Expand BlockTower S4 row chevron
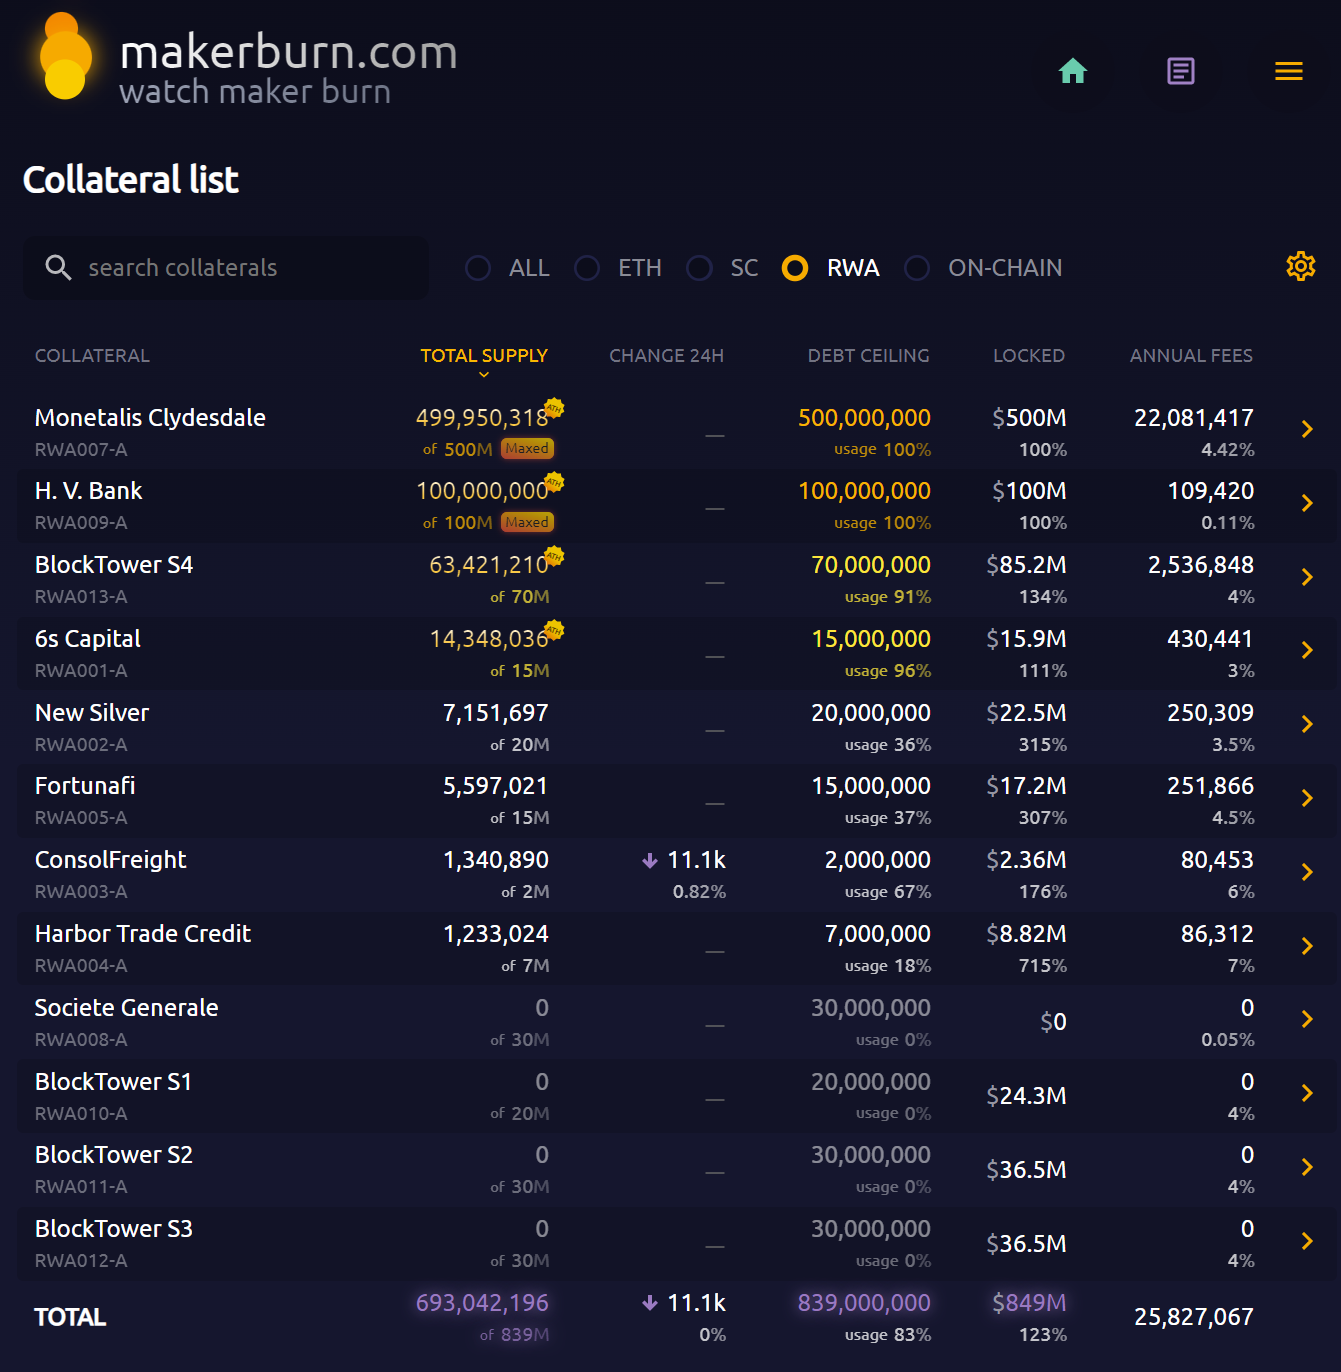Image resolution: width=1341 pixels, height=1372 pixels. tap(1307, 577)
